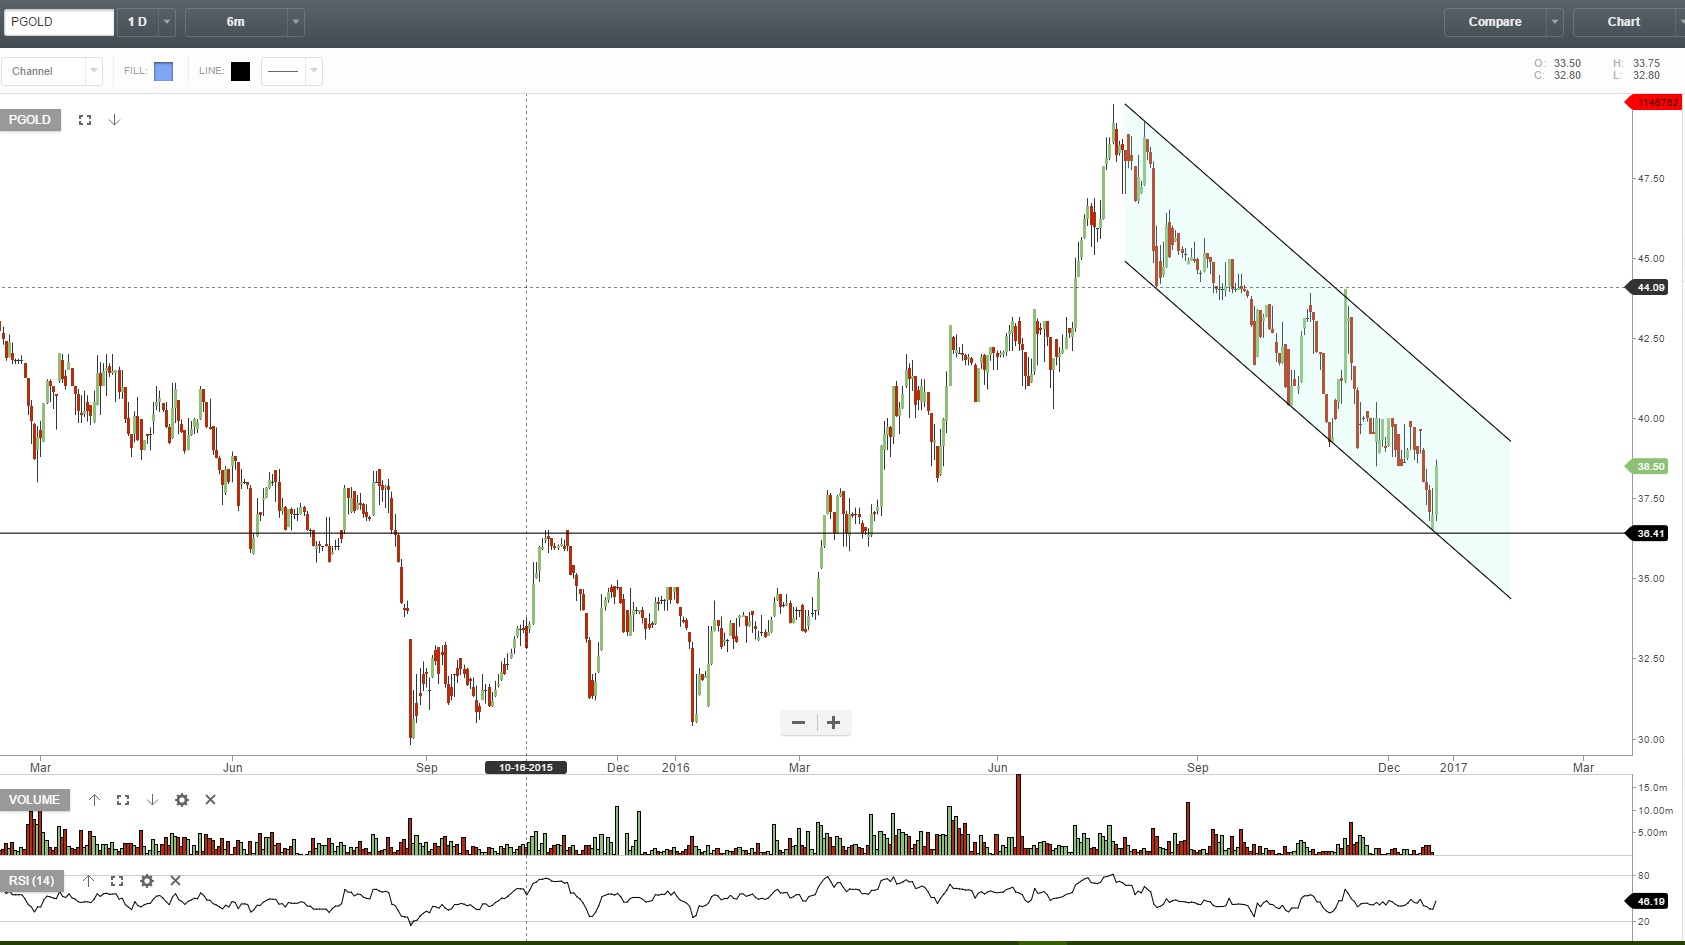Open the FILL color swatch

point(163,71)
